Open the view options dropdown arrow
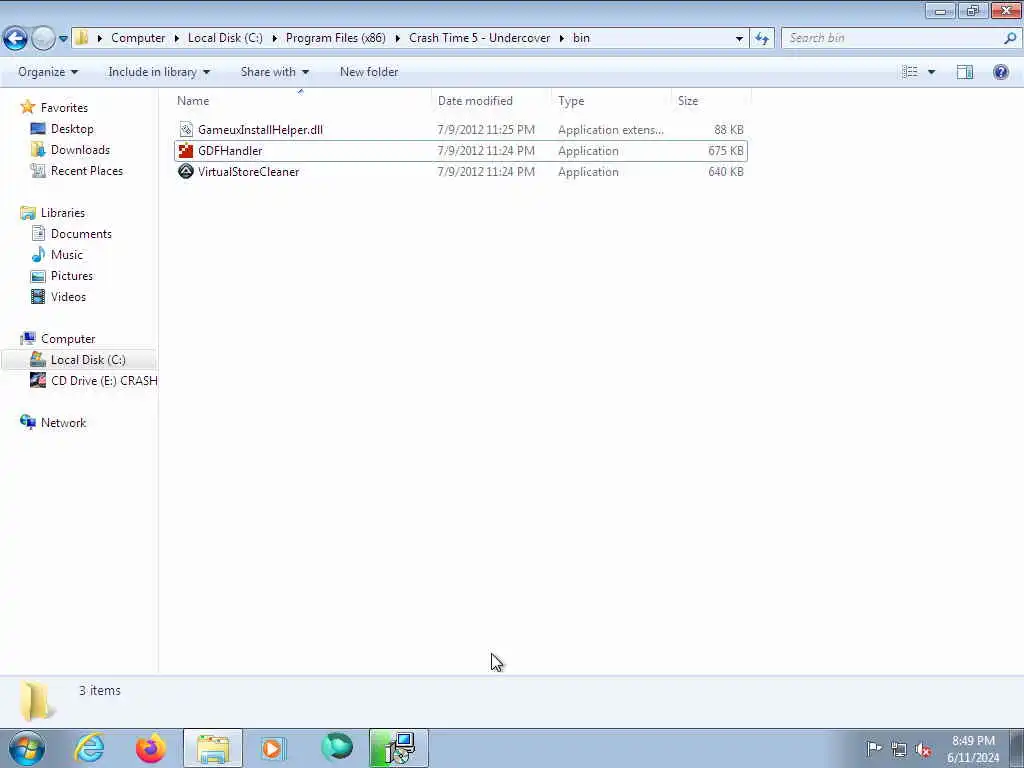This screenshot has height=768, width=1024. (x=931, y=72)
